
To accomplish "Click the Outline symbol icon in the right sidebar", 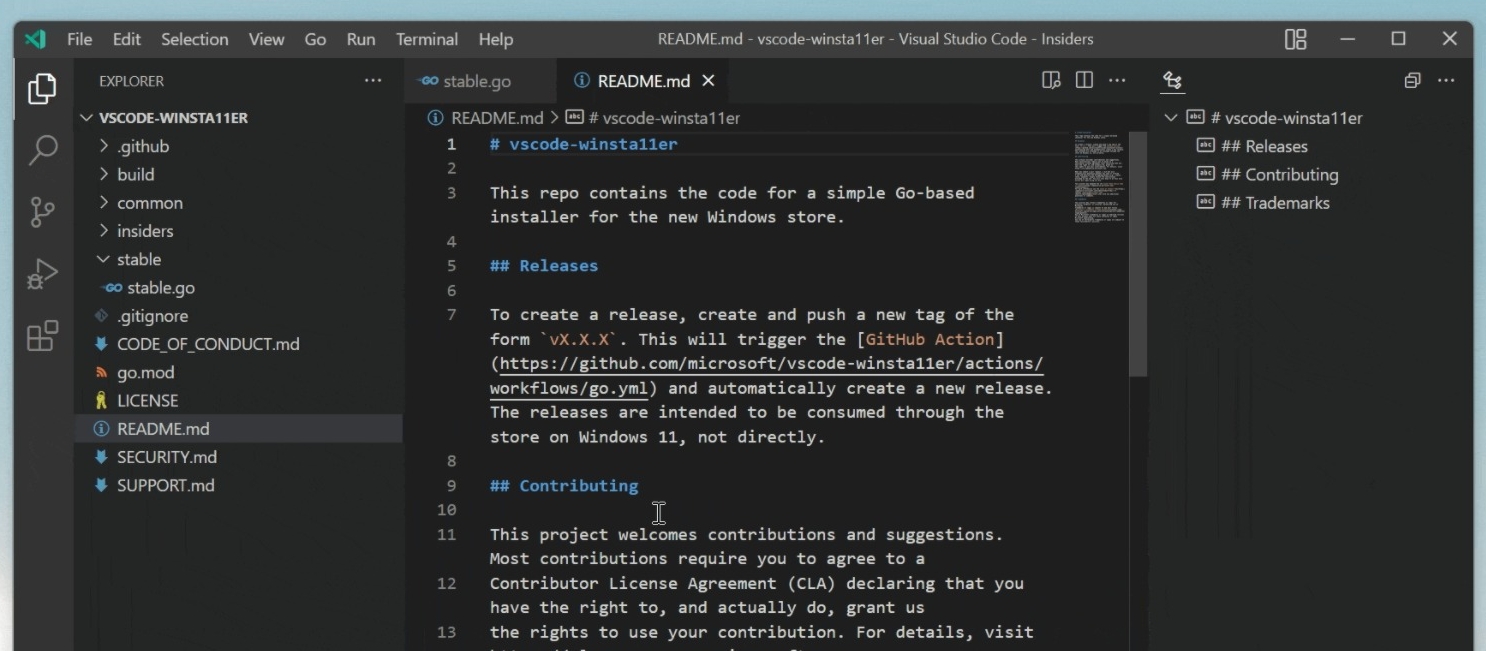I will (1172, 81).
